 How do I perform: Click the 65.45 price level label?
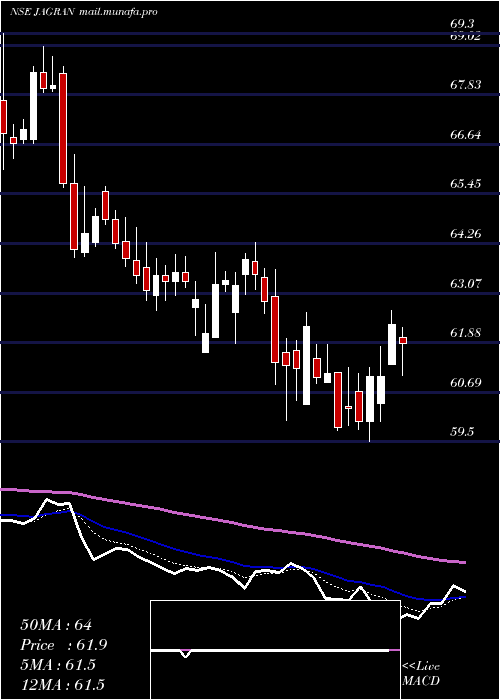point(464,183)
